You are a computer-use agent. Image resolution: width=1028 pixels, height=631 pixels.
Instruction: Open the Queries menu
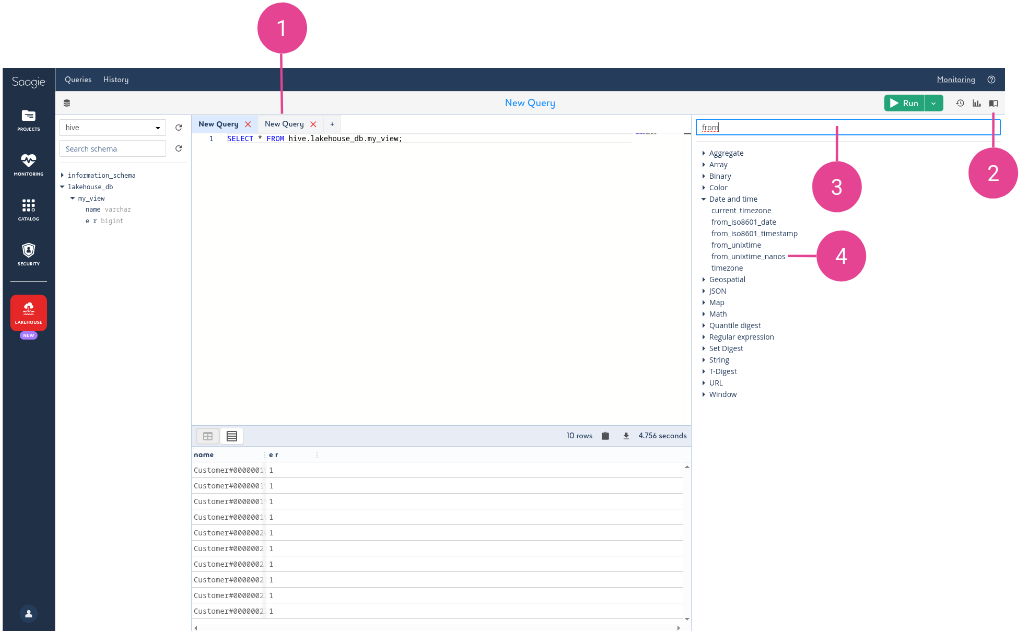tap(78, 79)
